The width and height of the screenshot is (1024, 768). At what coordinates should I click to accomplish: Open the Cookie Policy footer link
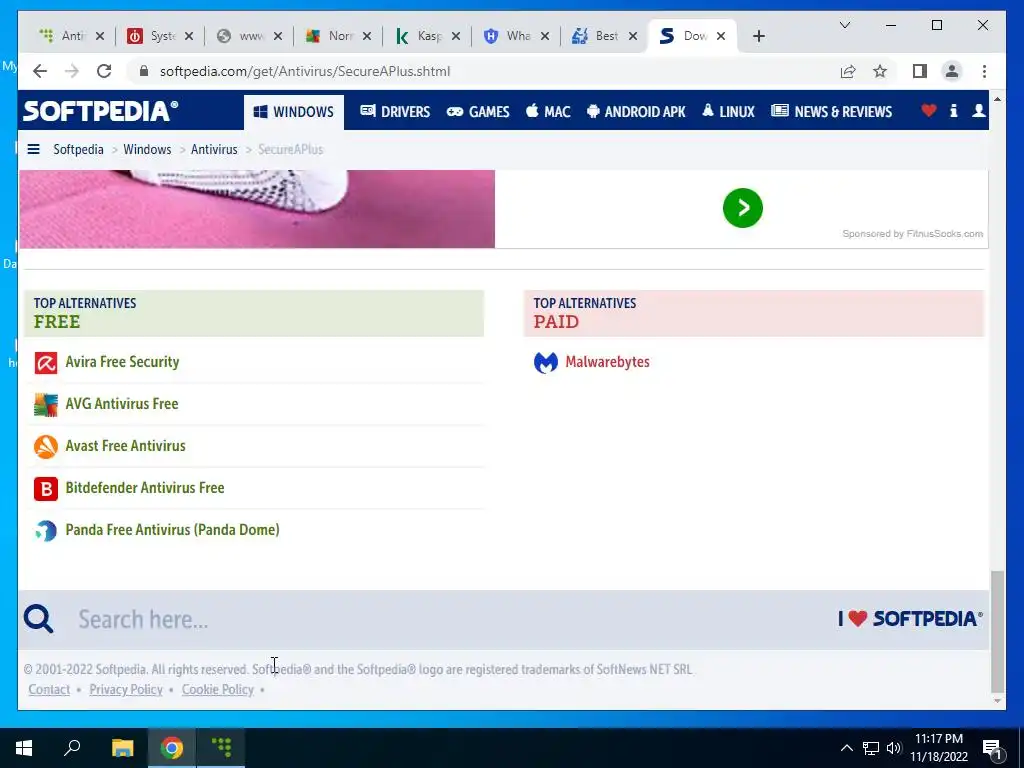[217, 690]
